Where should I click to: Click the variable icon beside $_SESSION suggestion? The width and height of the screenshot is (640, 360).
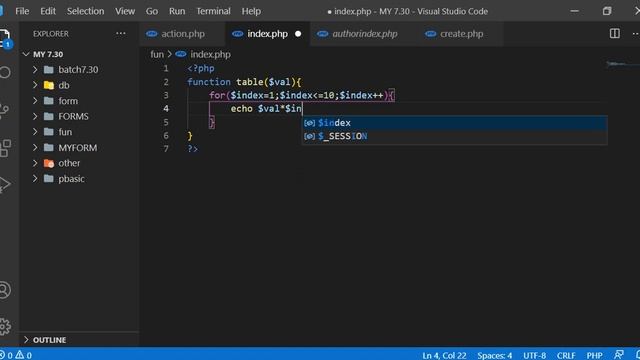[x=309, y=136]
